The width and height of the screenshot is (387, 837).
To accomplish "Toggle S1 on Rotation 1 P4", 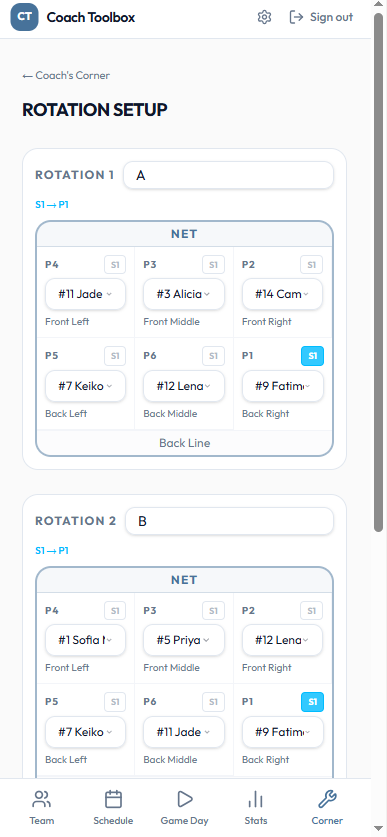I will click(x=115, y=264).
